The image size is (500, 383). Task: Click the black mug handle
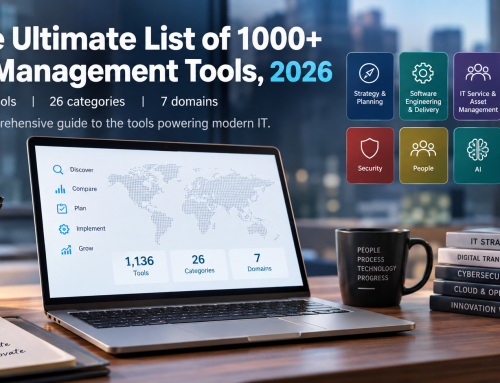[x=420, y=265]
